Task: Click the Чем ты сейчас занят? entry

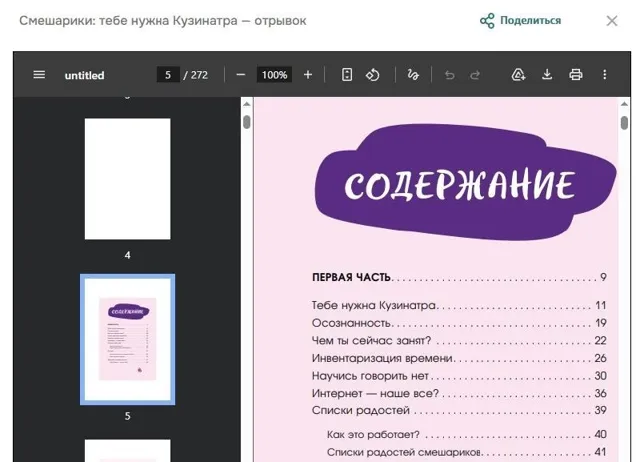Action: coord(459,340)
